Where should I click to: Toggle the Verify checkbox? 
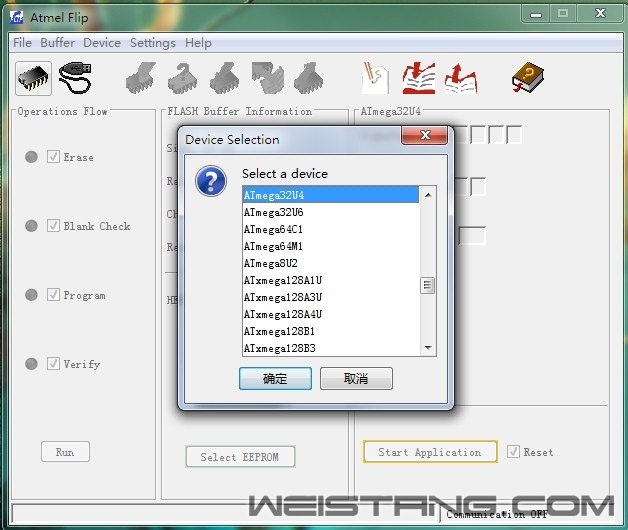click(x=53, y=363)
